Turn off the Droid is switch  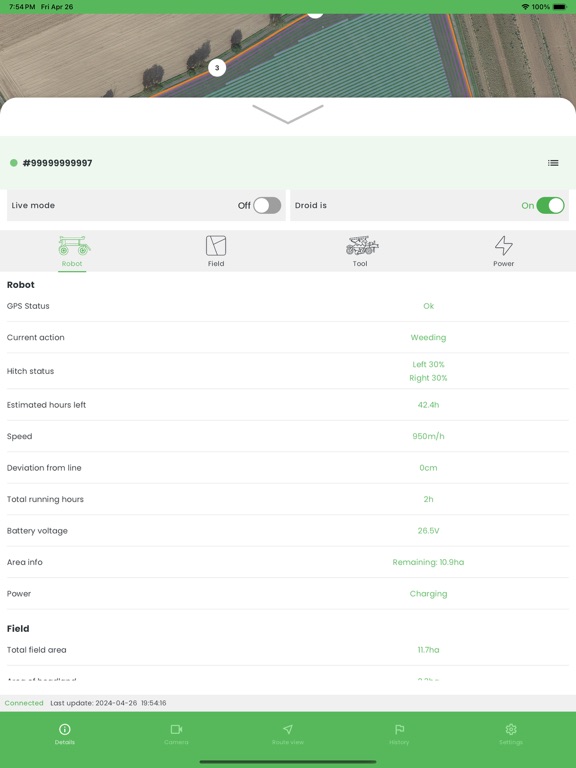pyautogui.click(x=550, y=206)
